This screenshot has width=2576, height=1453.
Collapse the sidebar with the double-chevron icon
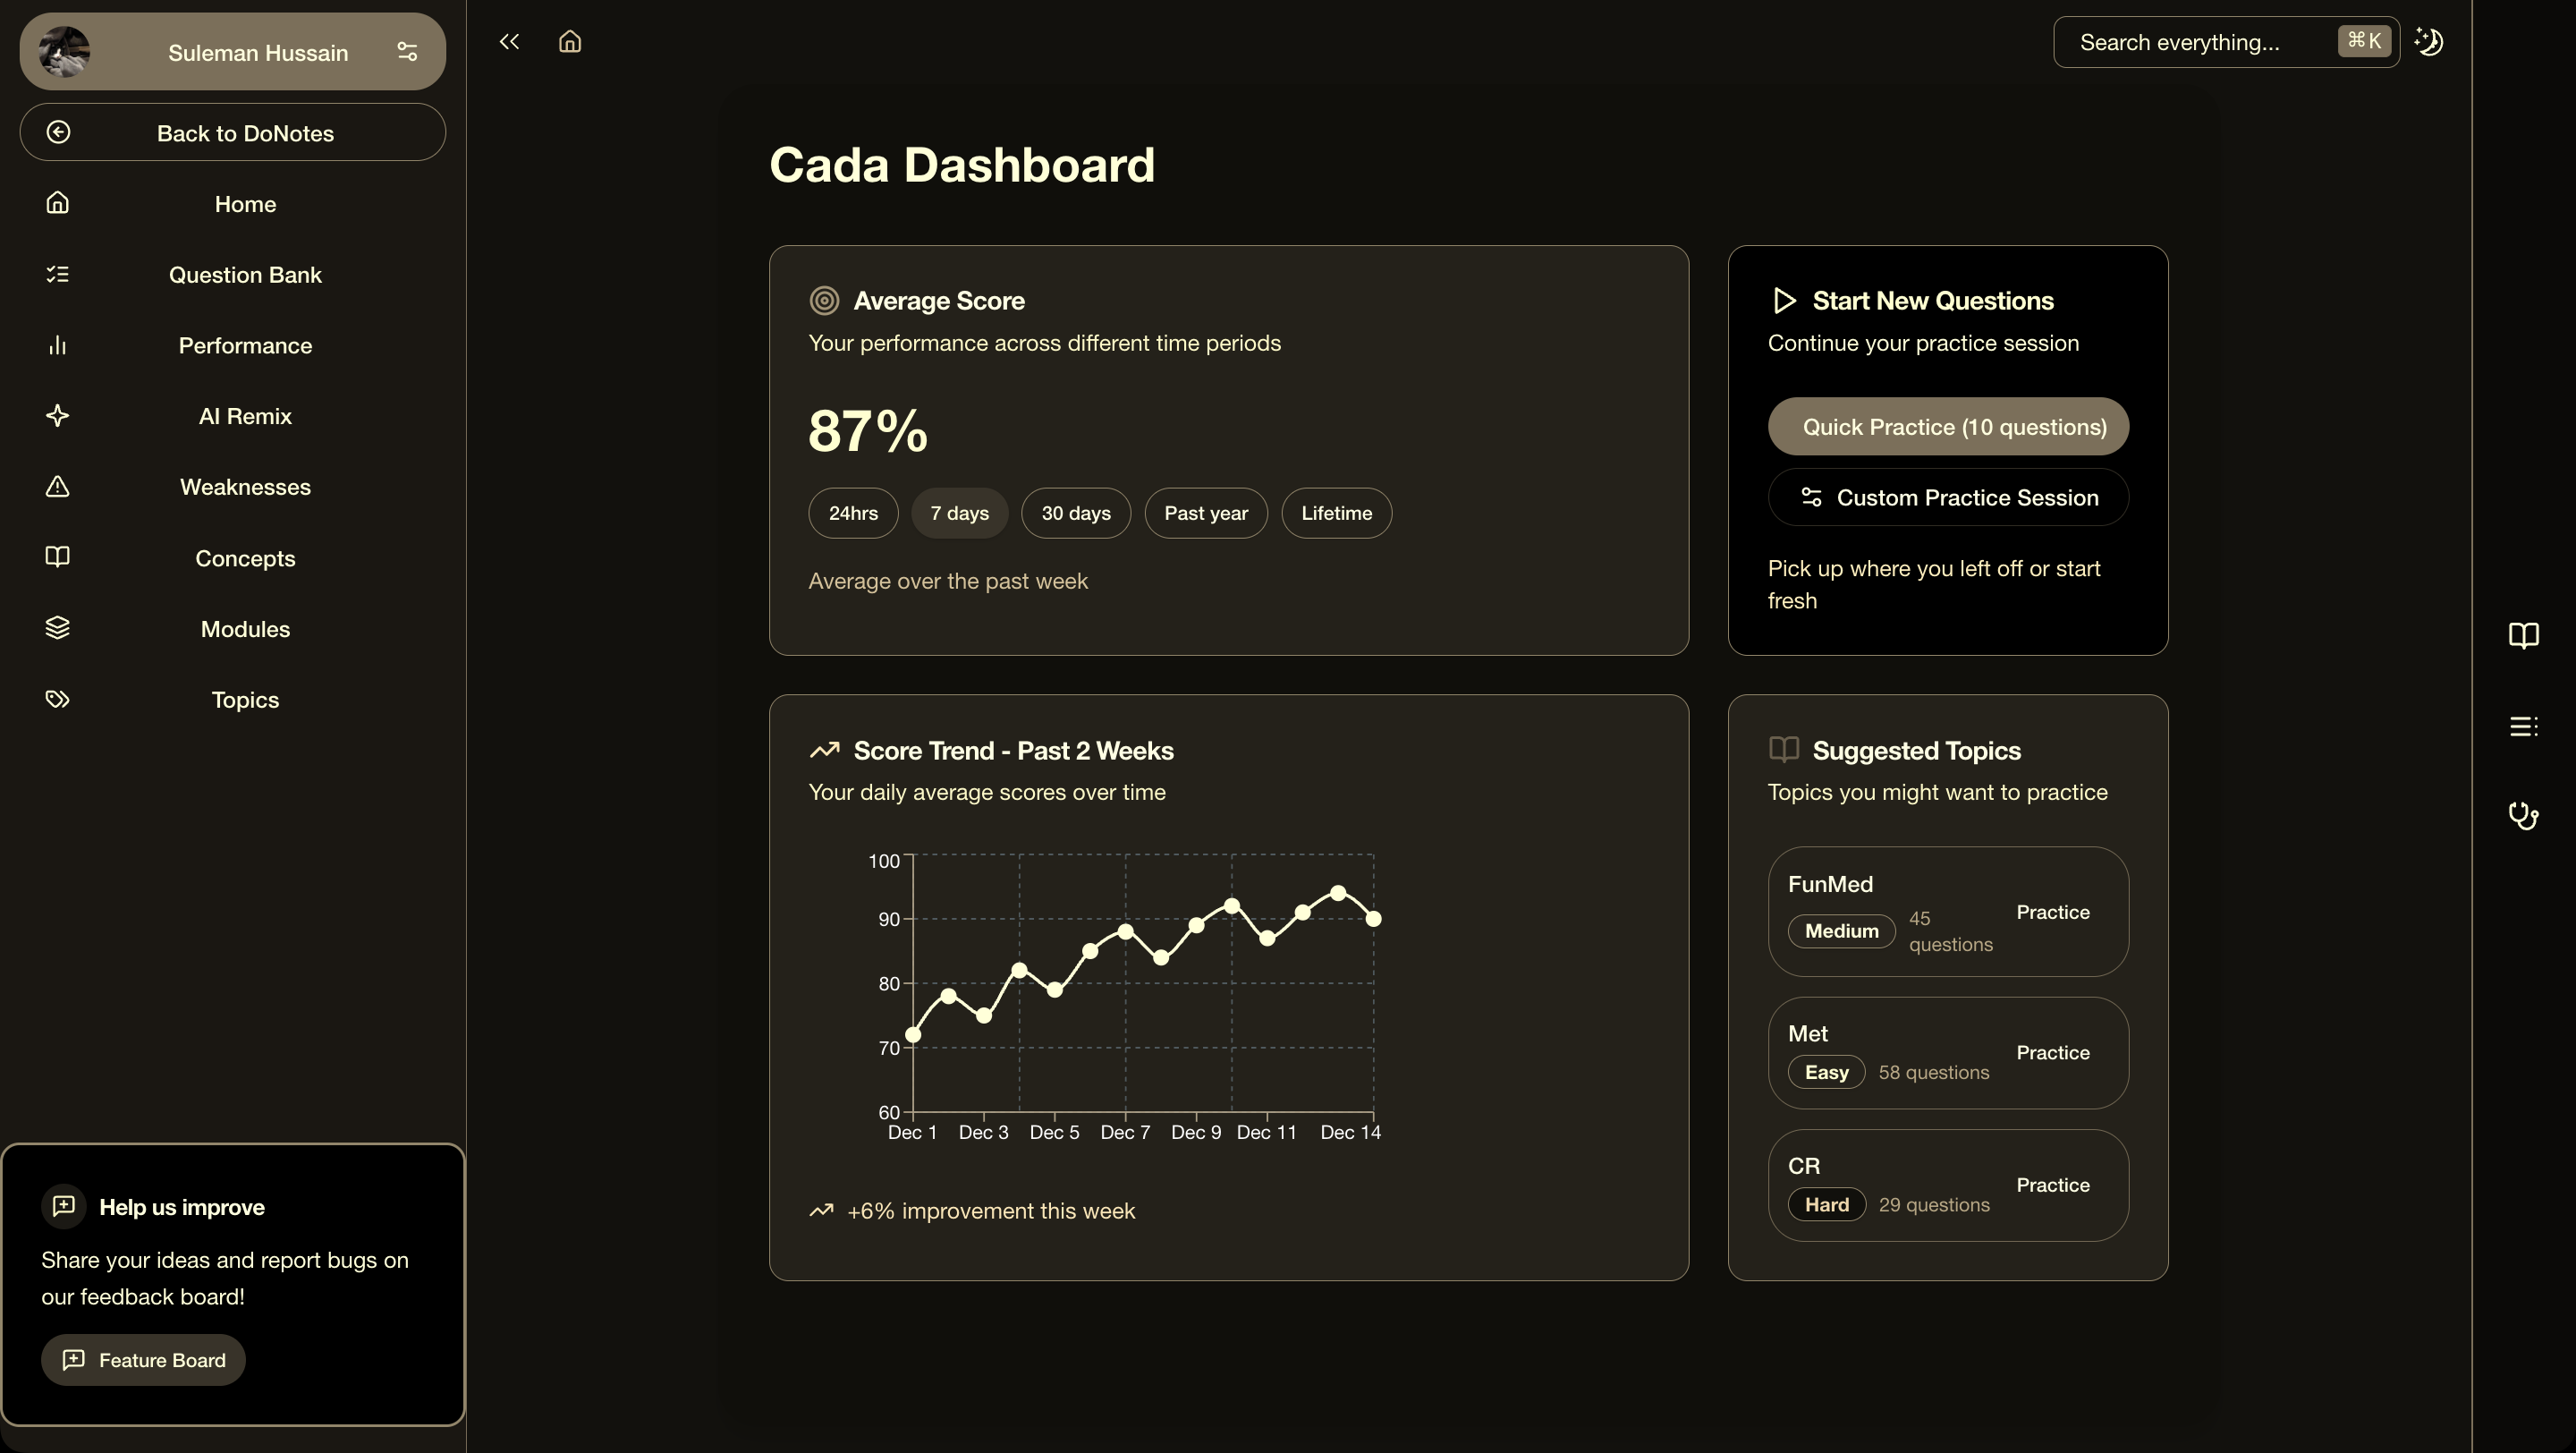pyautogui.click(x=509, y=41)
